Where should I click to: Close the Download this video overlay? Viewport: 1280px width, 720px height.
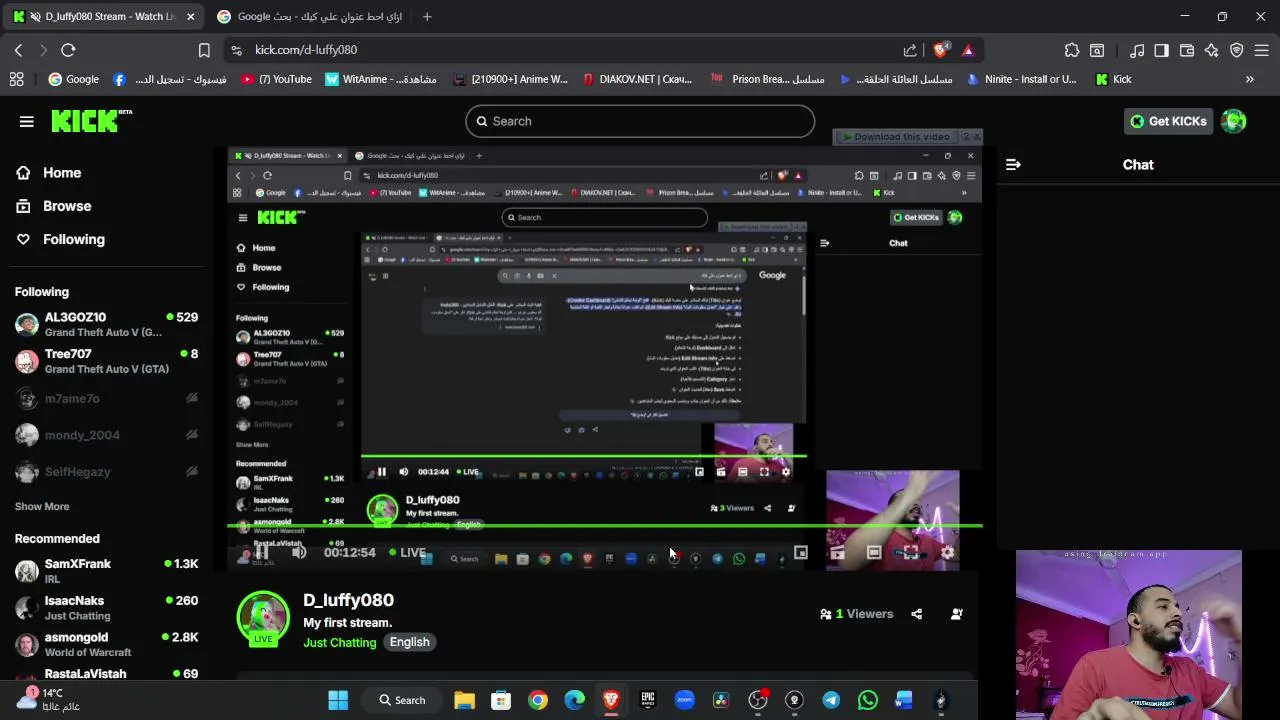(x=977, y=137)
